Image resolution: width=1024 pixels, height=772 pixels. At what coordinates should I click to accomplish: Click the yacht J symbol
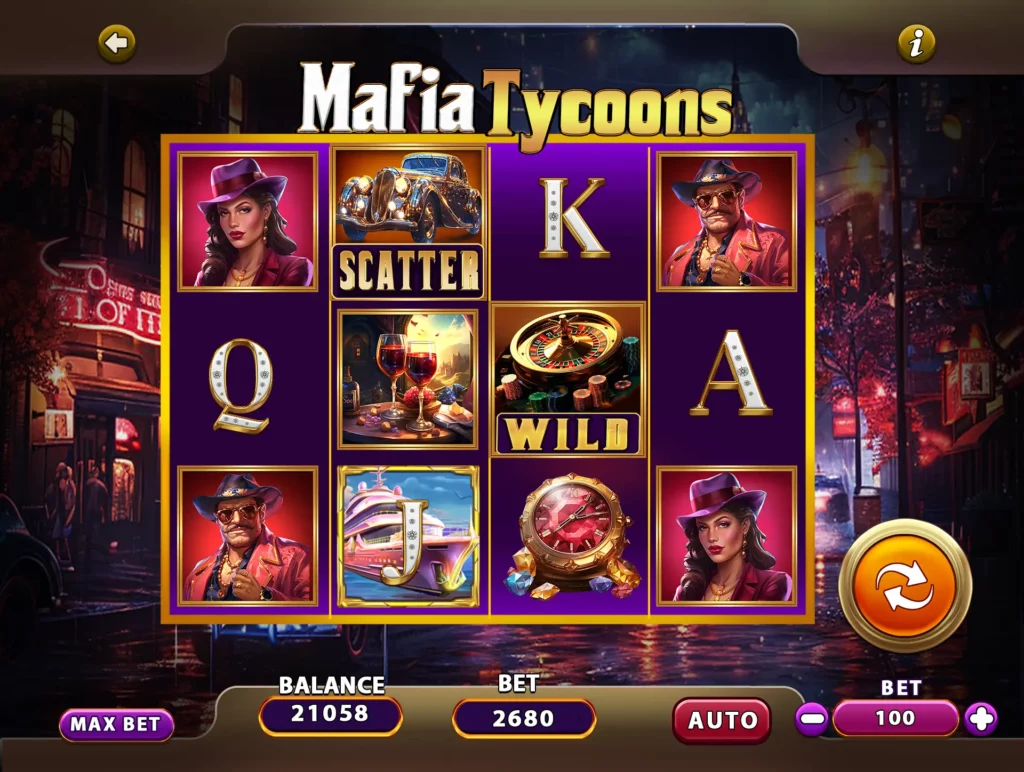(408, 536)
